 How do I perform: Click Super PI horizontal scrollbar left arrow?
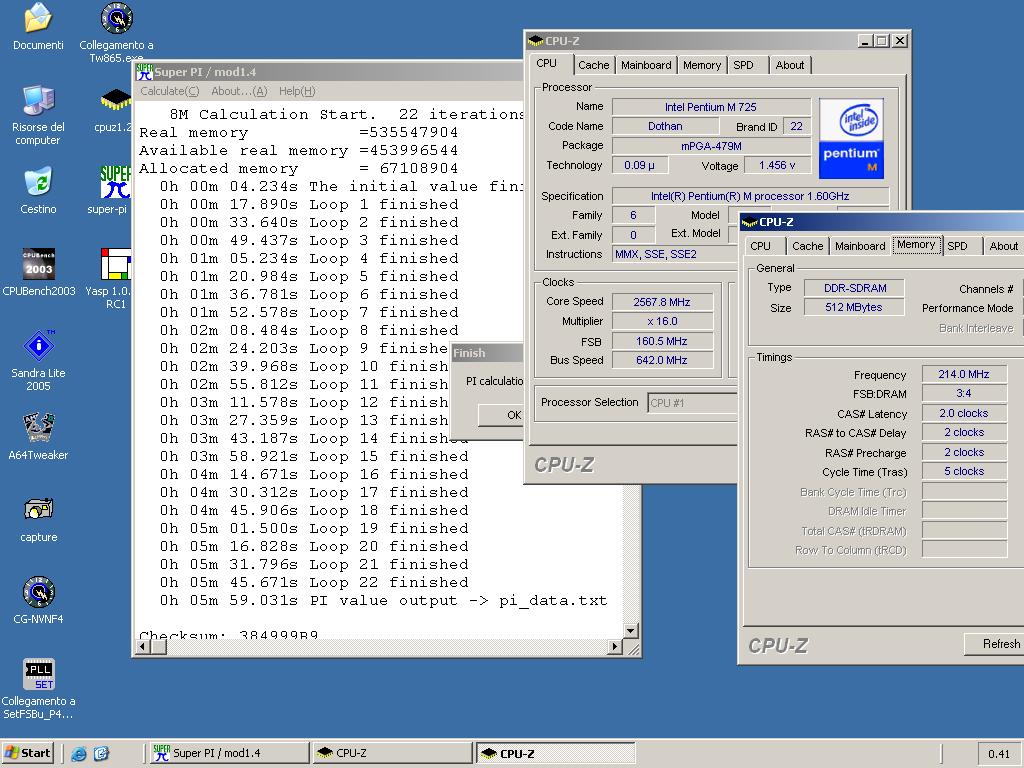(x=143, y=647)
